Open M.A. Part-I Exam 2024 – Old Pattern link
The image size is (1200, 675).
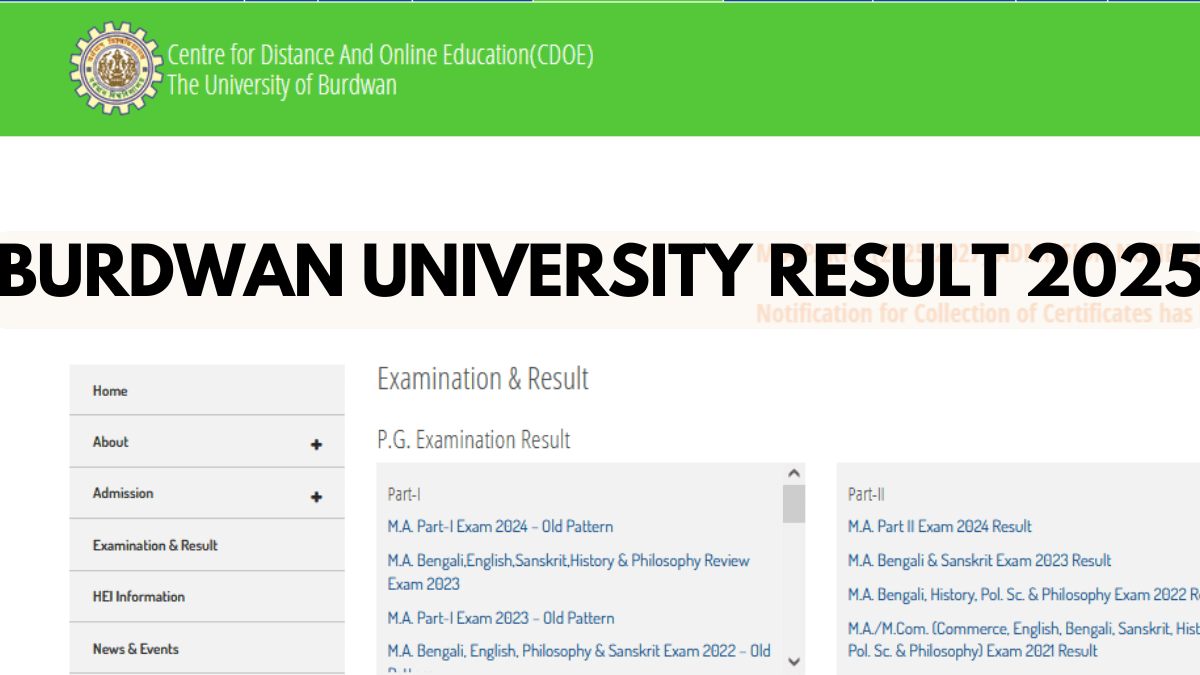coord(501,526)
